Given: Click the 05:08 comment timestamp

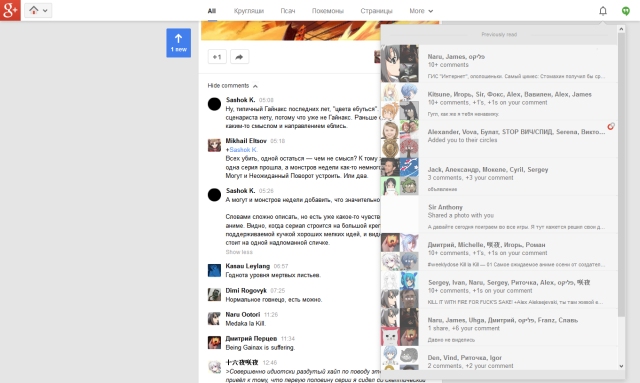Looking at the screenshot, I should tap(266, 100).
